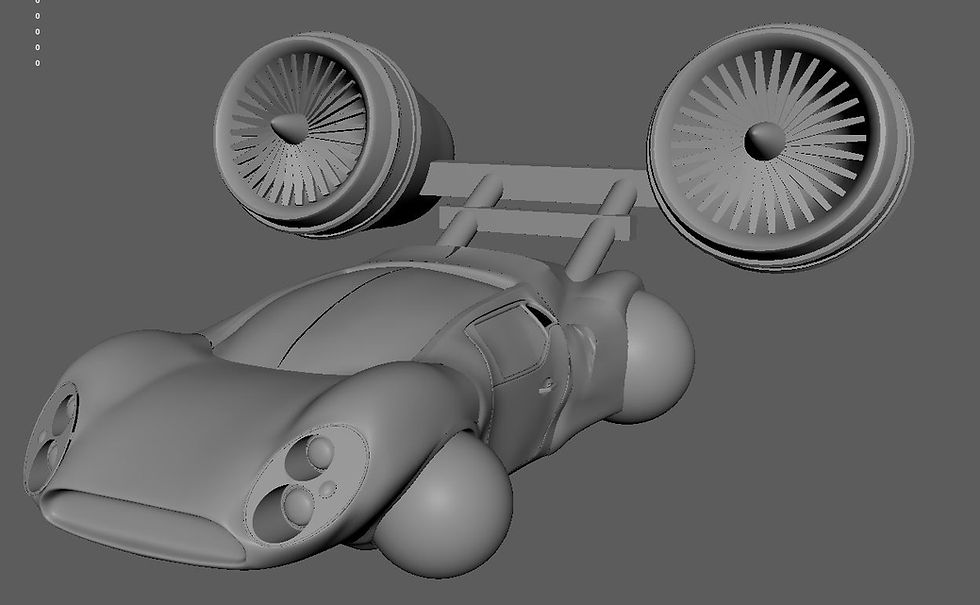Pick the nose cone of the smaller turbine
The height and width of the screenshot is (605, 980).
click(288, 128)
